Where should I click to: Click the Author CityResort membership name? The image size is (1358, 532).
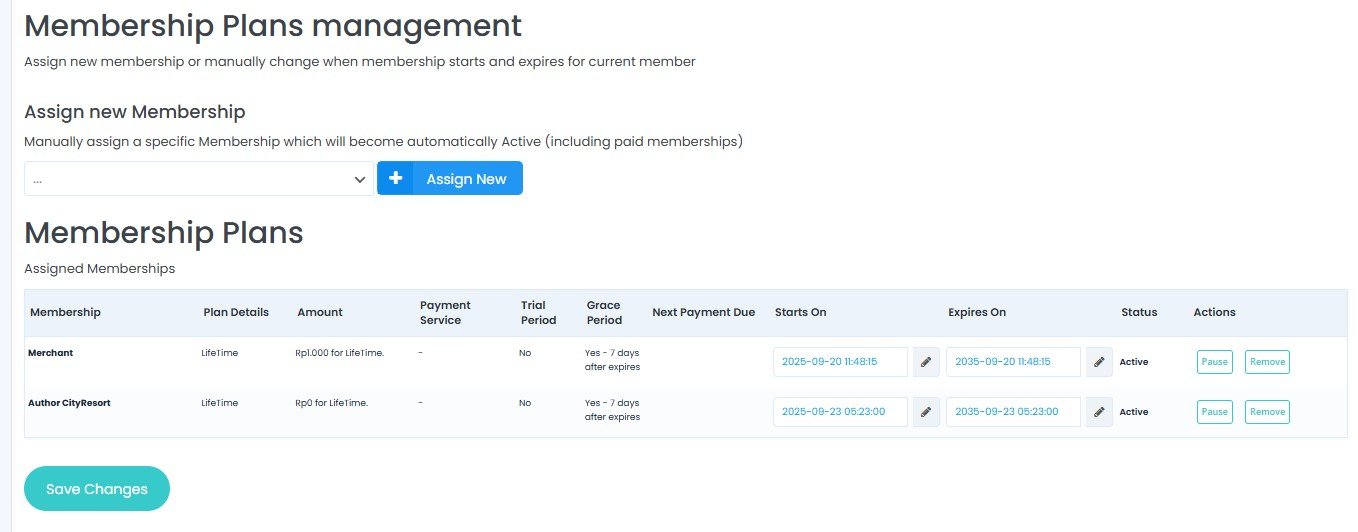(x=69, y=402)
